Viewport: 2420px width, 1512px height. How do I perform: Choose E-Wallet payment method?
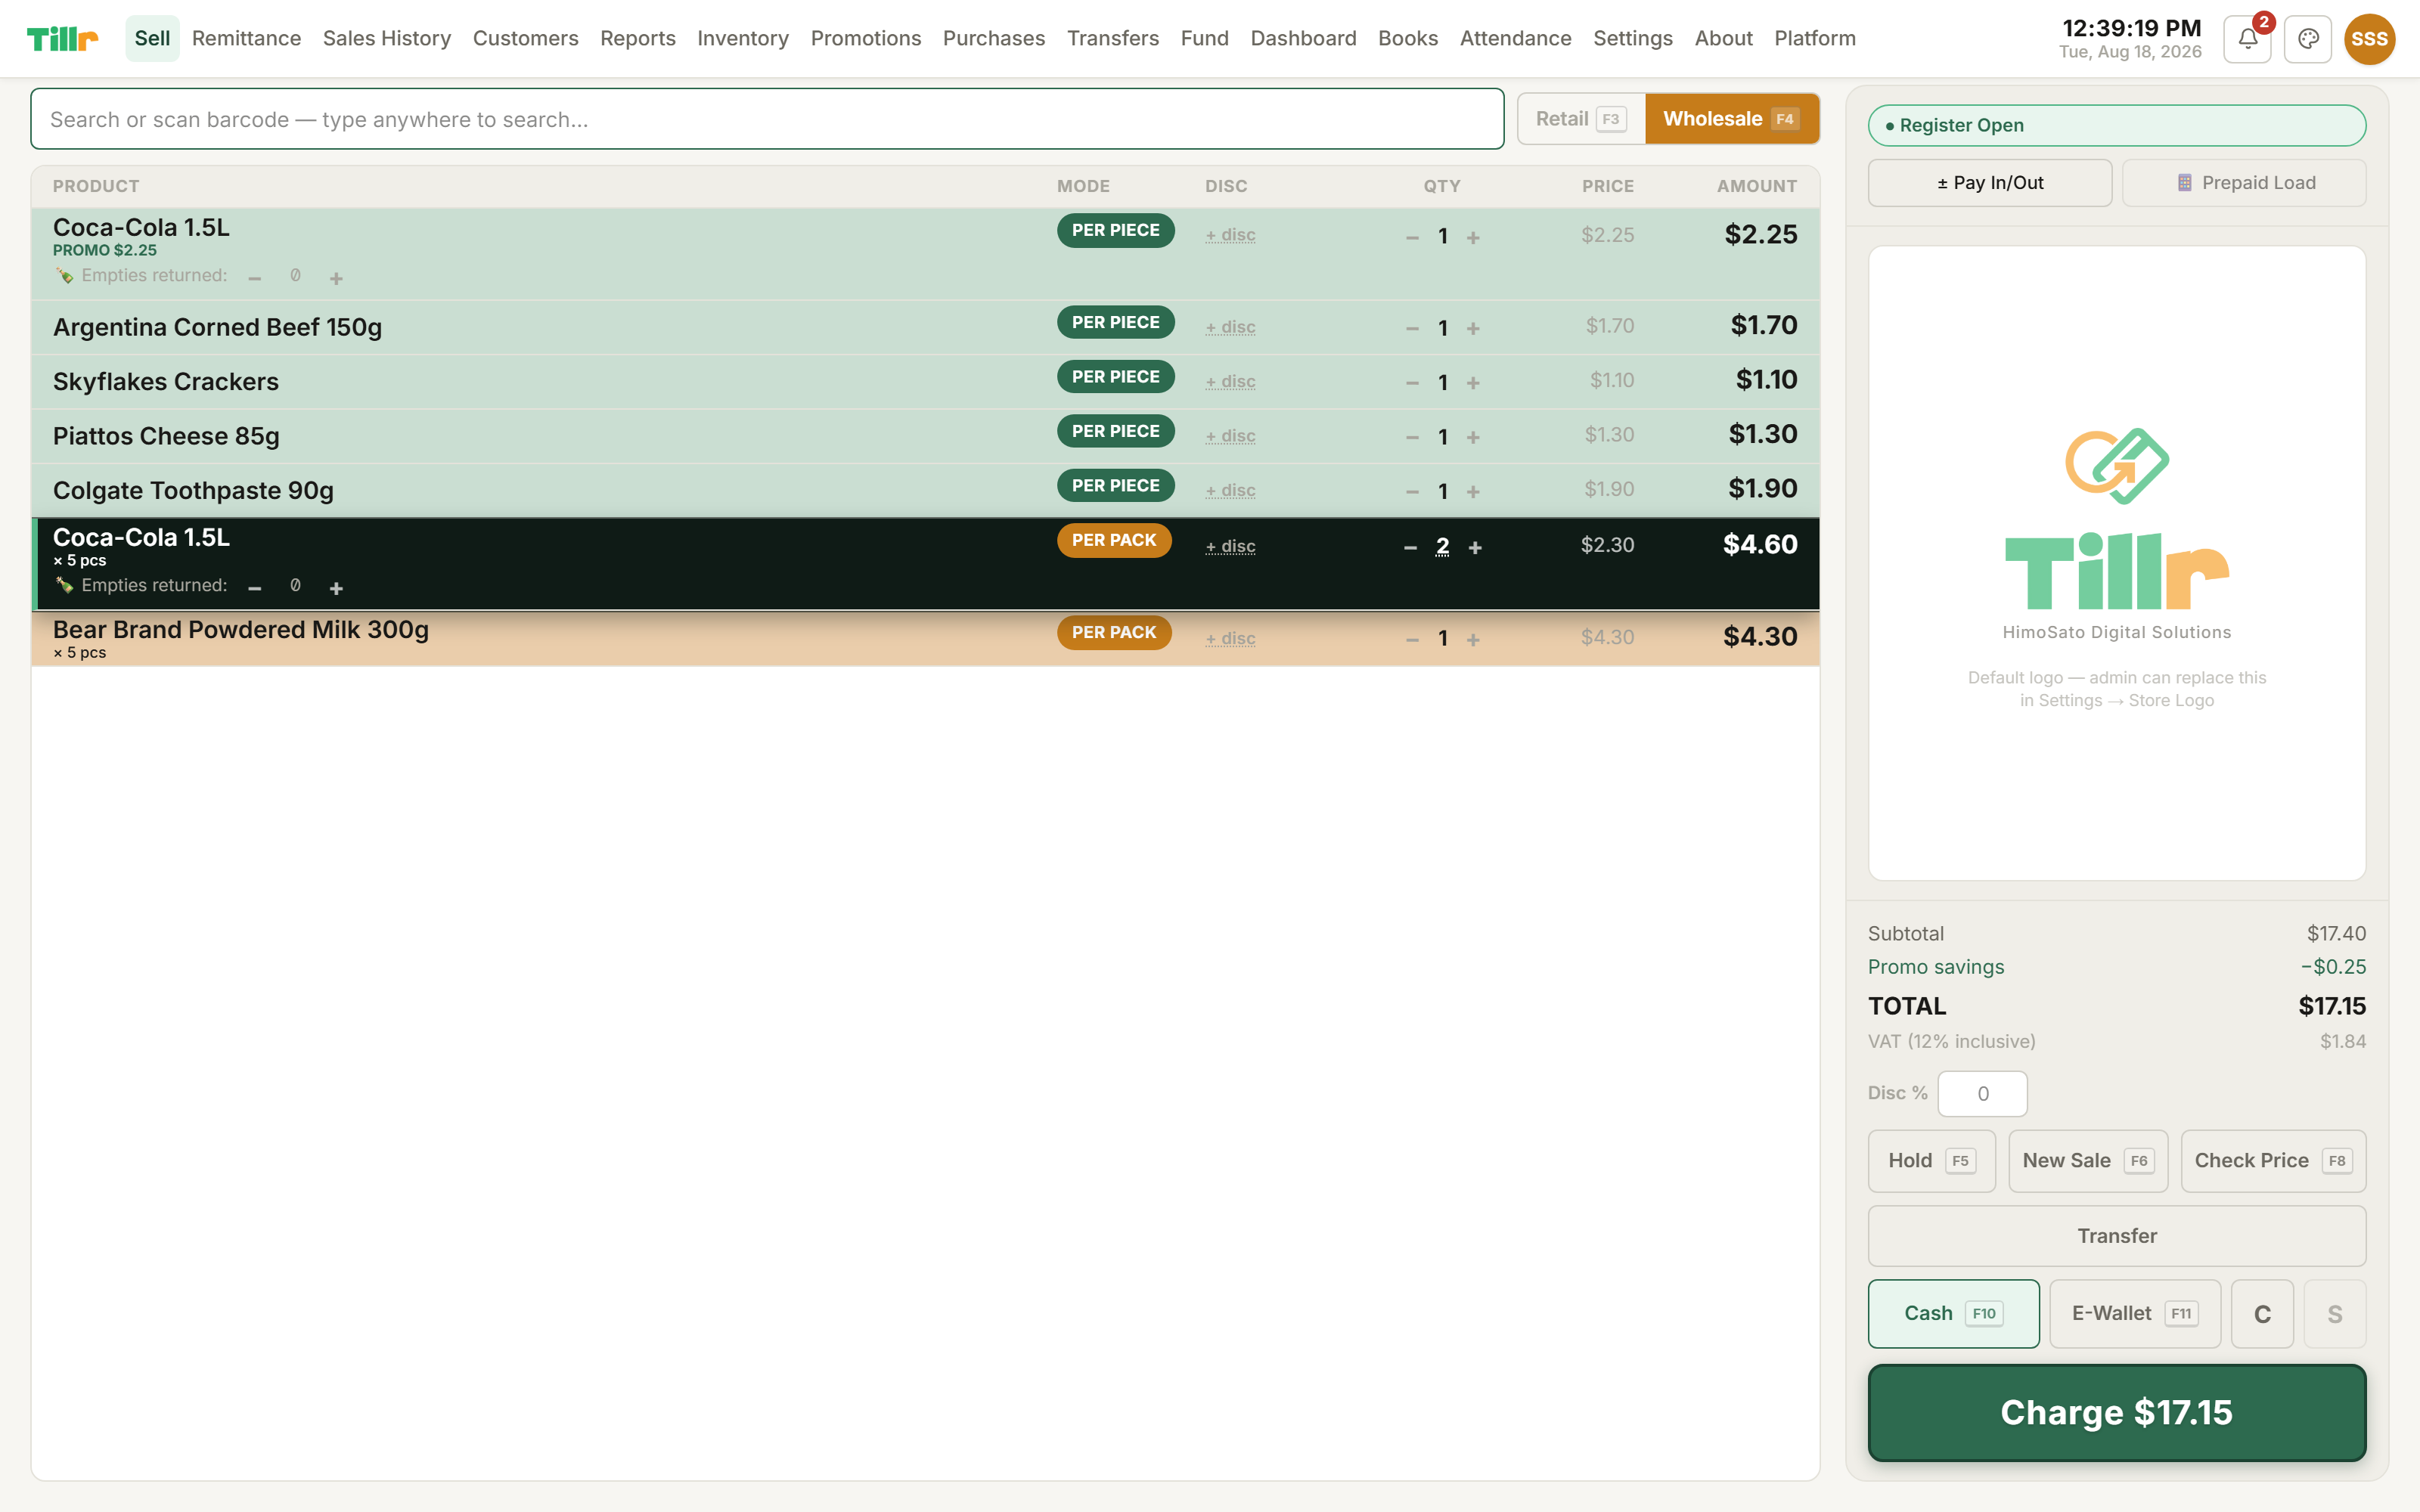(2134, 1314)
